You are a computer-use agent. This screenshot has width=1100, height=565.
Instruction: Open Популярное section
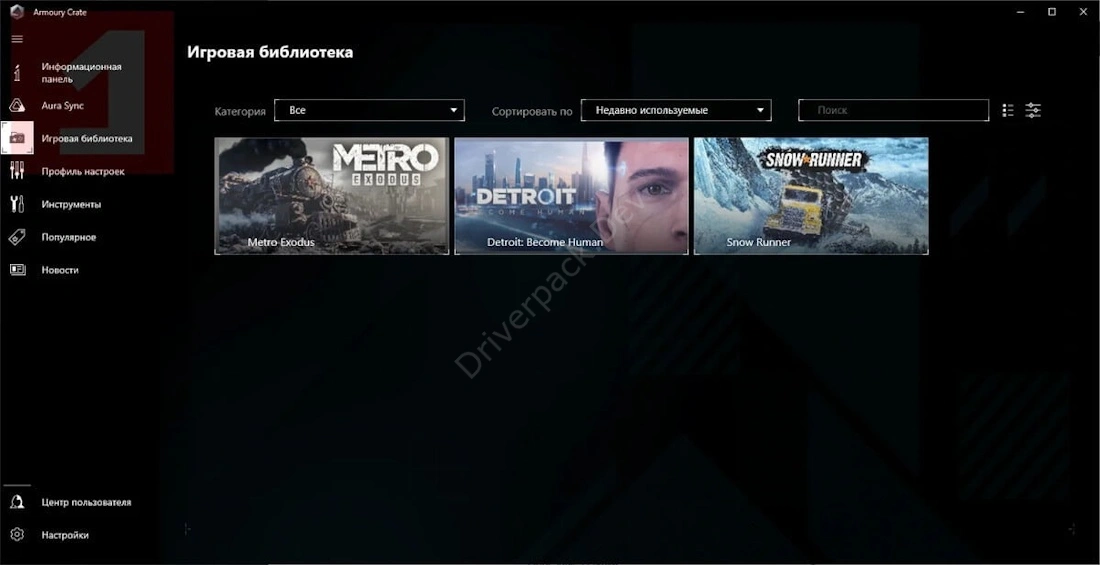[69, 237]
